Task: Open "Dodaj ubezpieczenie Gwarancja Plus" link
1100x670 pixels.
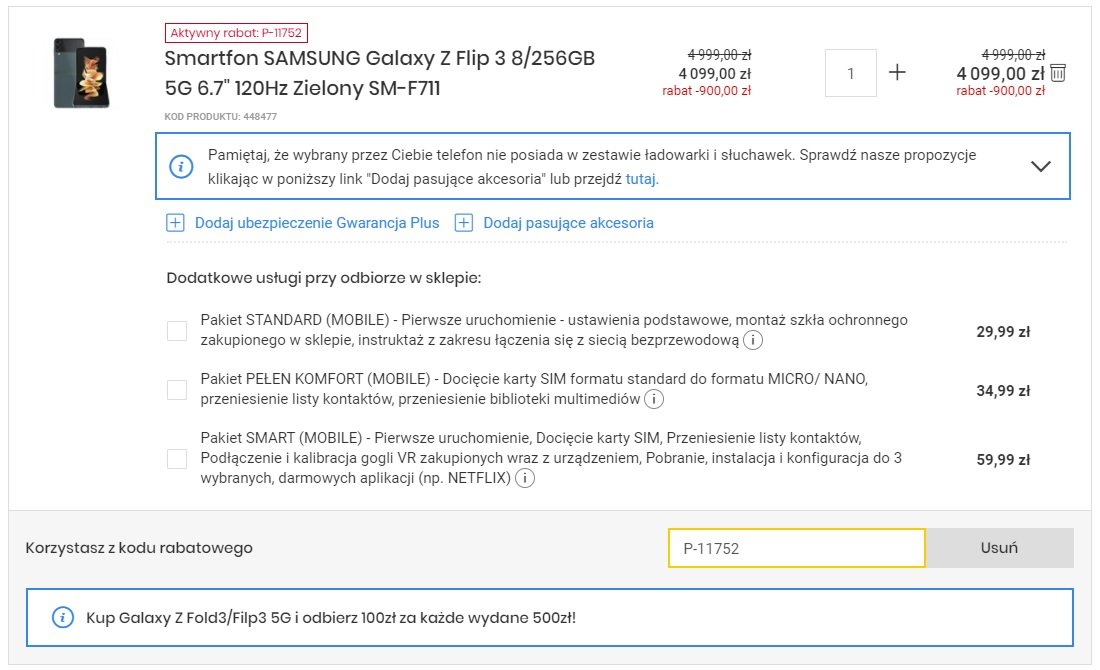Action: click(317, 223)
